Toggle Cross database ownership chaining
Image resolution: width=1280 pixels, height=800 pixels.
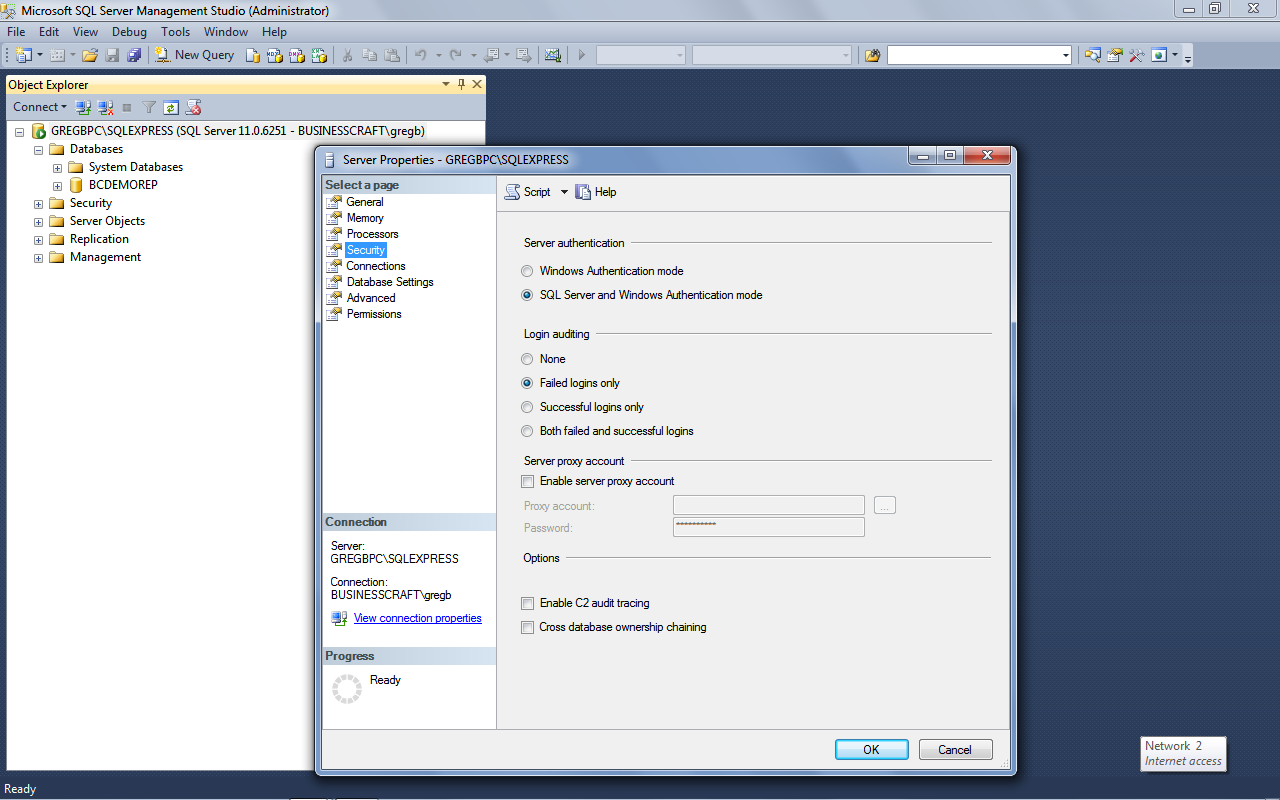click(528, 627)
